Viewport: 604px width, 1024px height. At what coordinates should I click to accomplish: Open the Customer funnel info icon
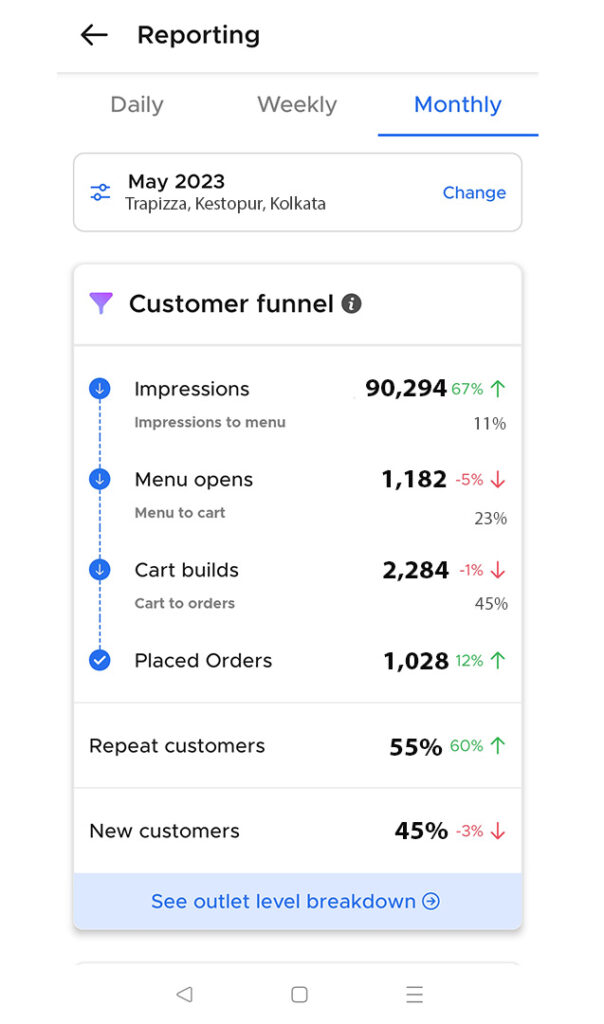click(x=351, y=304)
